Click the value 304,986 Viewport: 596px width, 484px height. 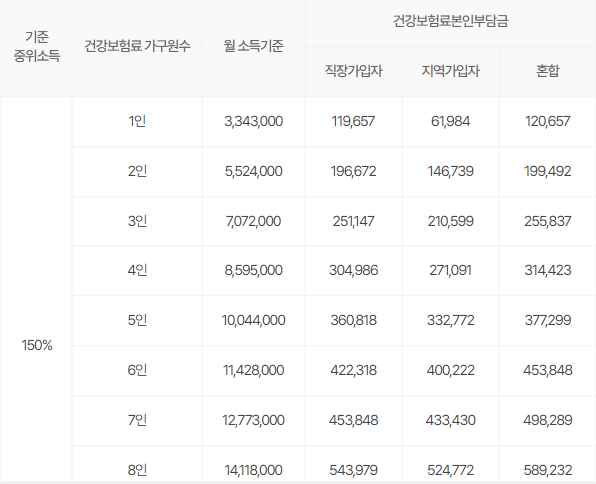[353, 270]
